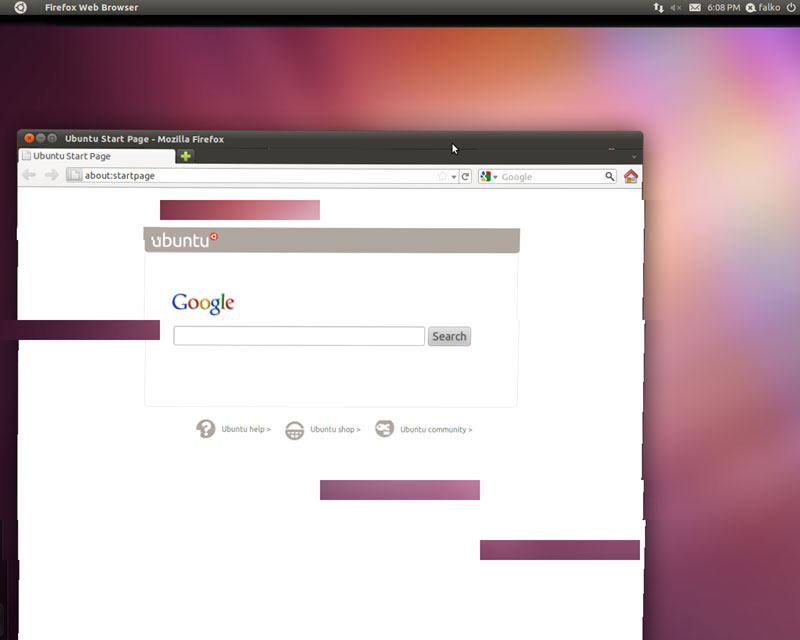The width and height of the screenshot is (800, 640).
Task: Open the Ubuntu help link
Action: pos(246,429)
